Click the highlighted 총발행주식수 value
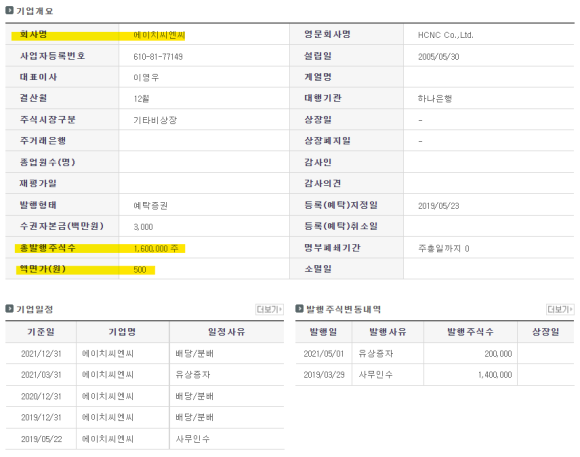 pos(156,249)
